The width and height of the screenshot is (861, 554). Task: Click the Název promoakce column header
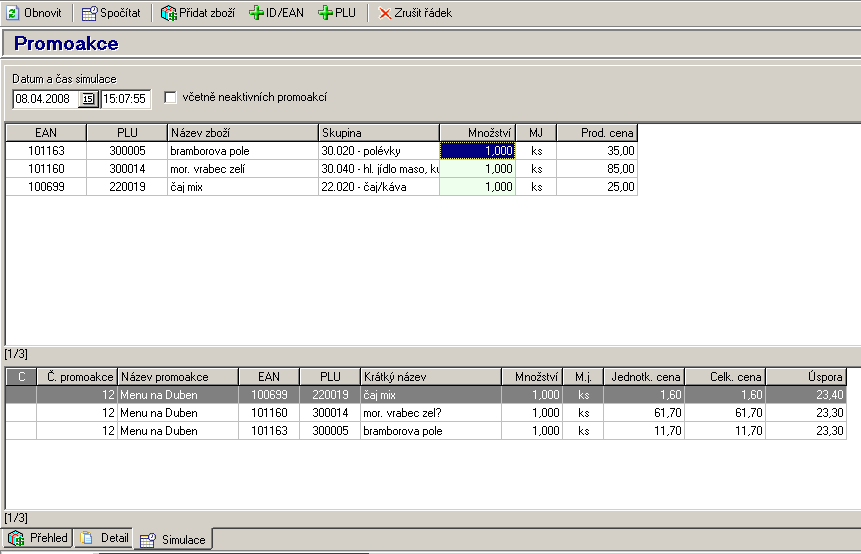pyautogui.click(x=178, y=377)
